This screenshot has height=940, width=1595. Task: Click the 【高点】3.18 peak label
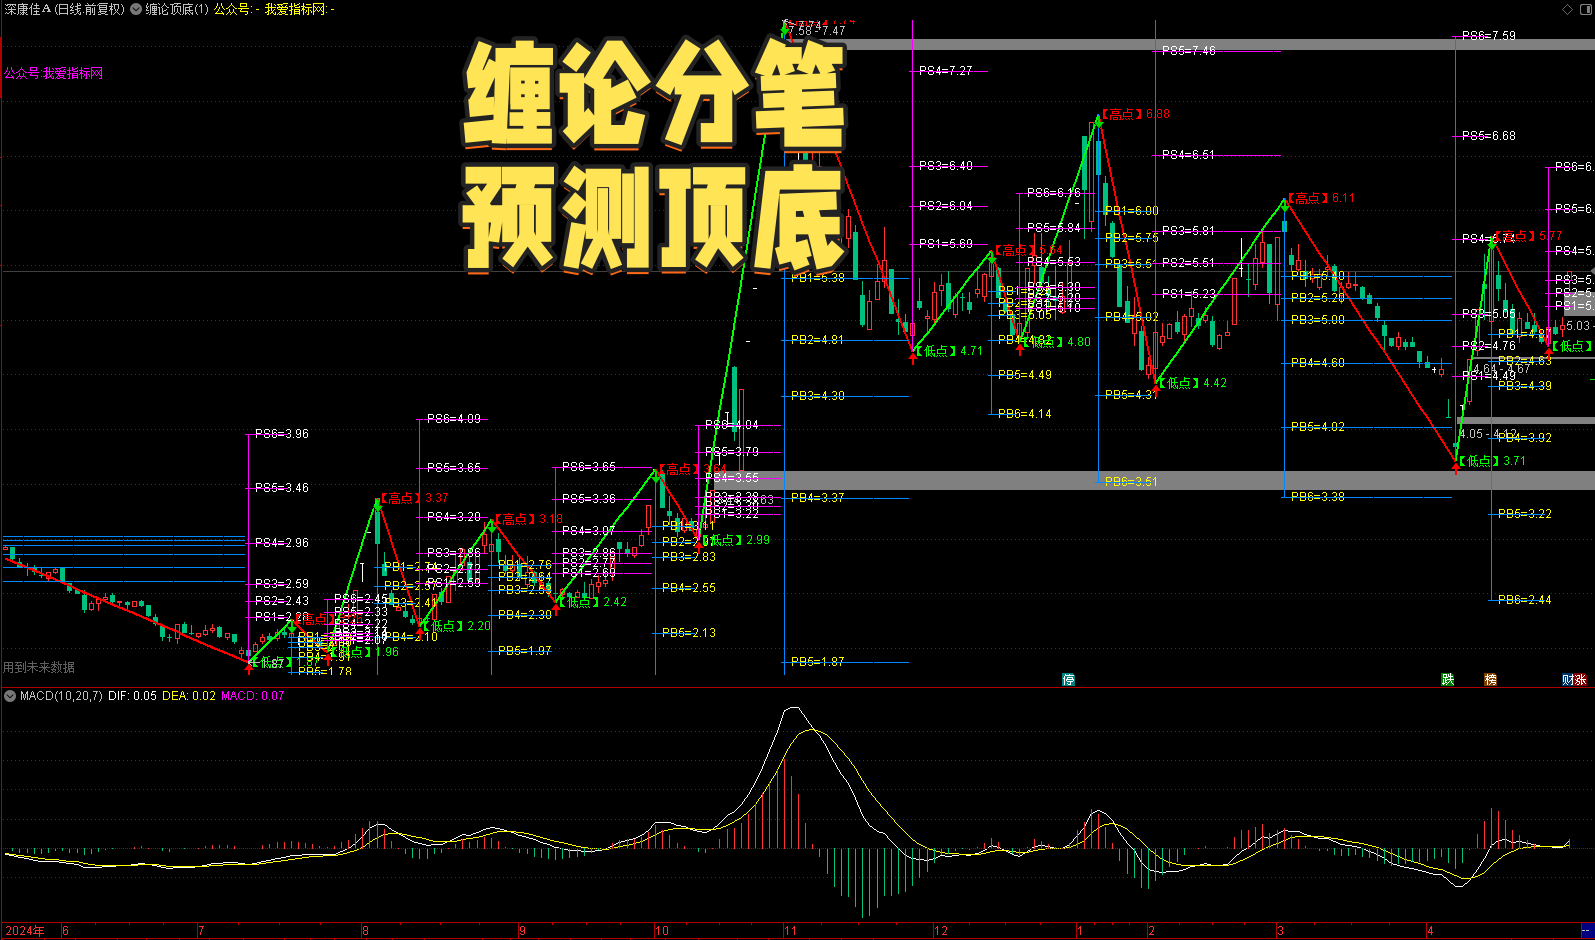tap(529, 520)
